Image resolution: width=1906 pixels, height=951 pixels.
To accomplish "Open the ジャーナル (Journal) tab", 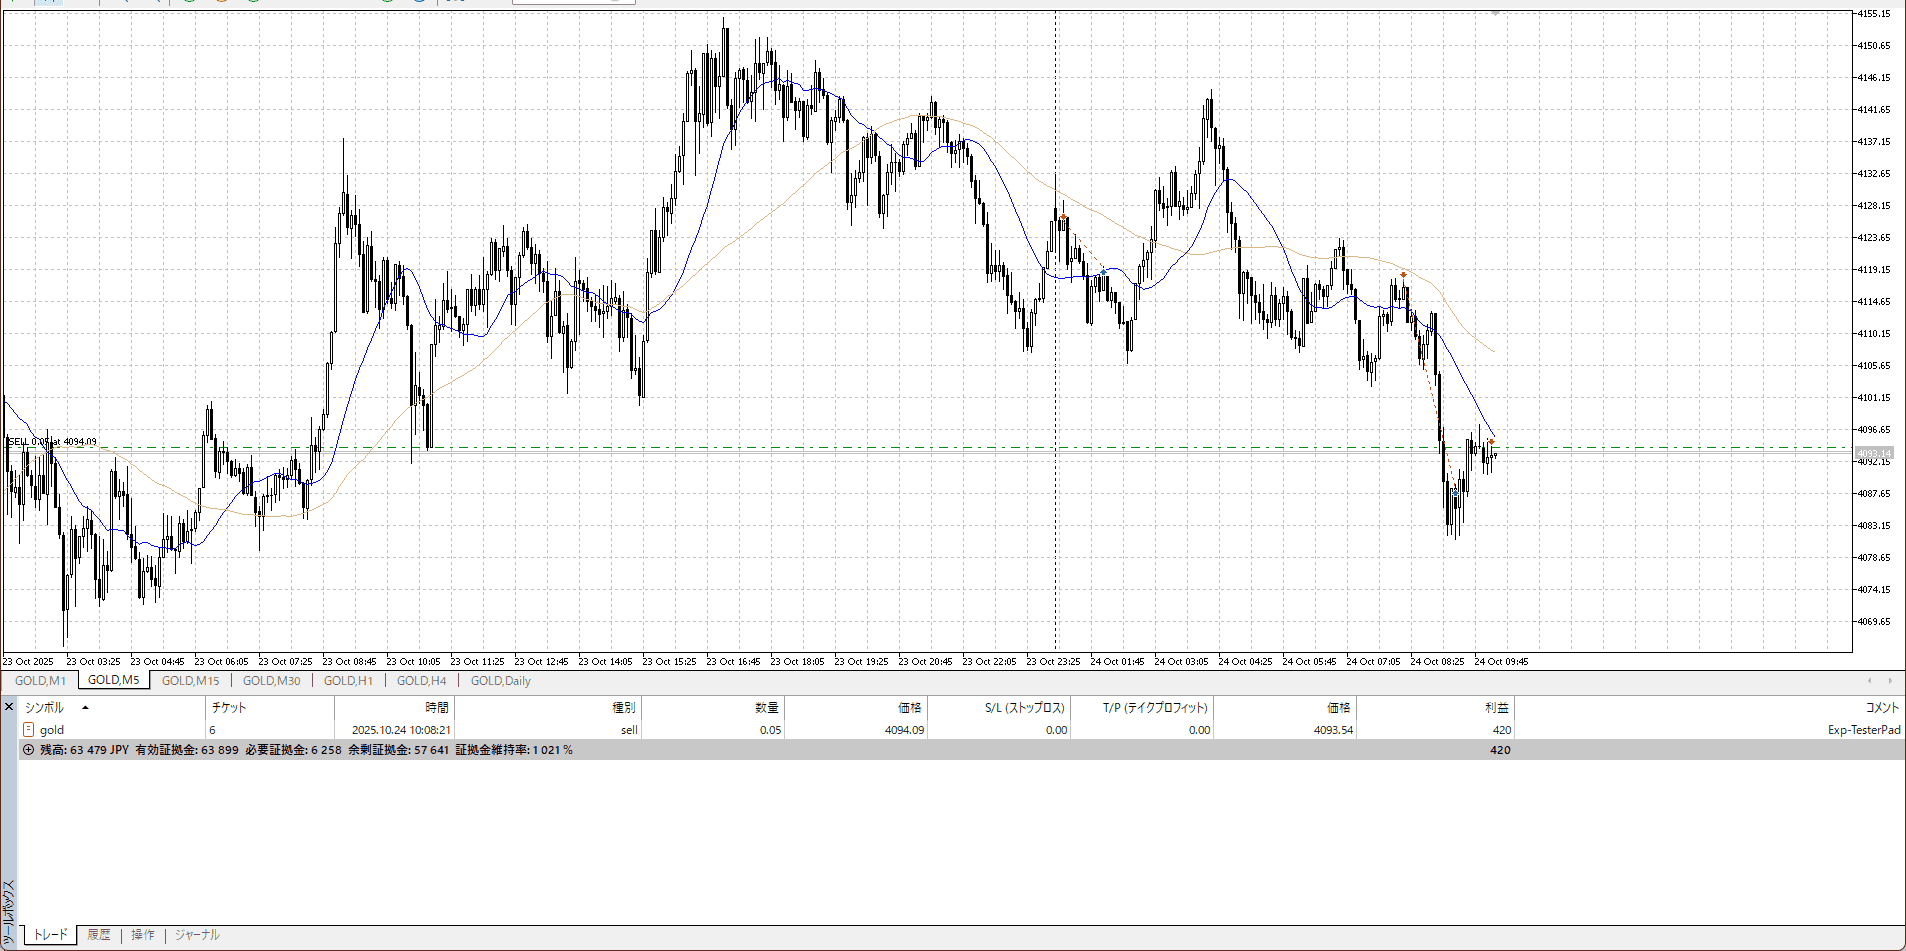I will click(x=197, y=935).
